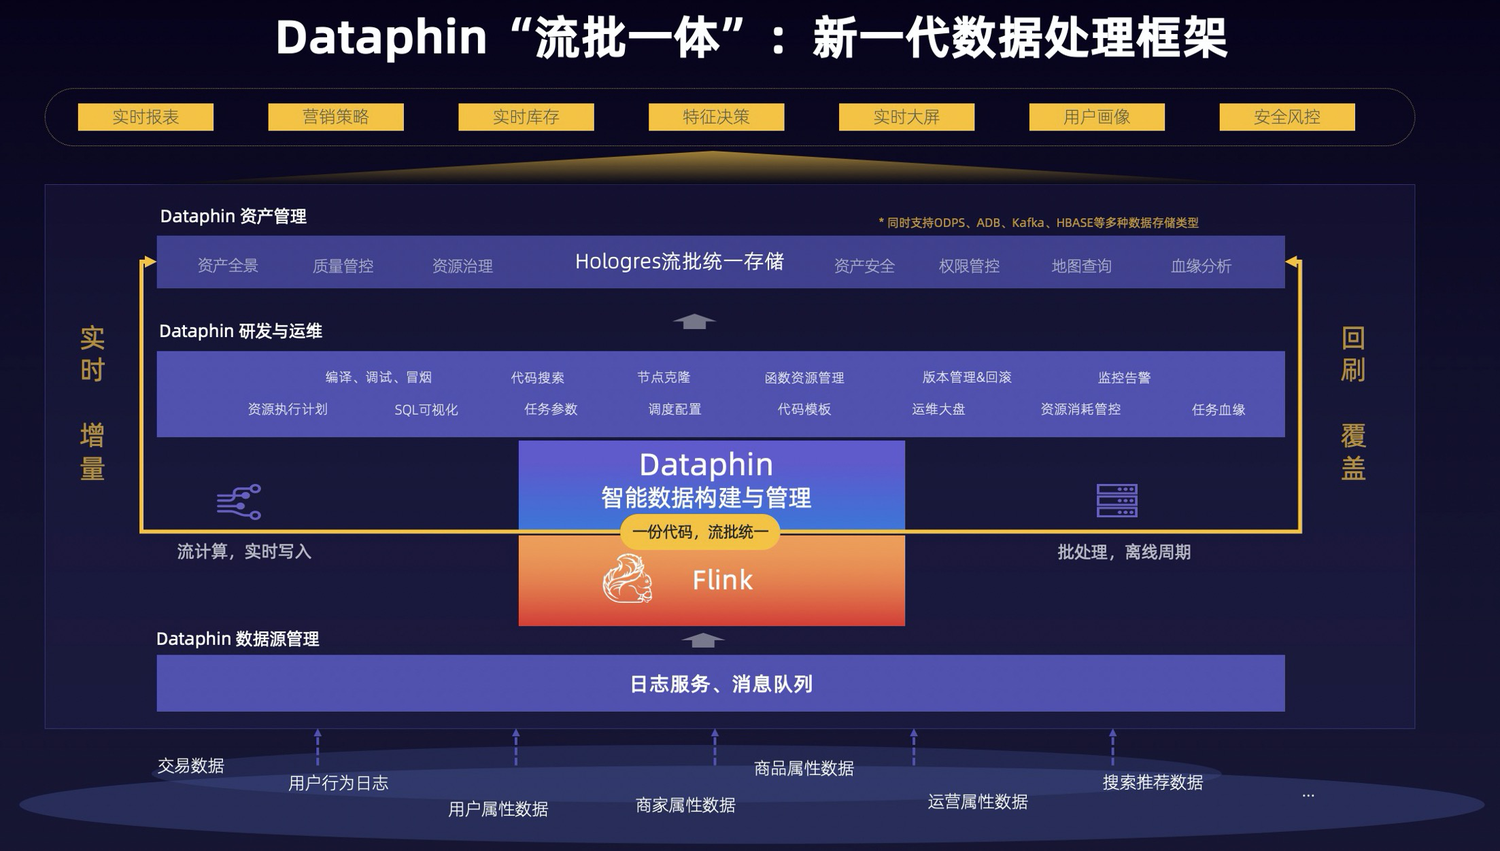Click the Dataphin 研发与运维 heading
The height and width of the screenshot is (851, 1500).
tap(241, 331)
